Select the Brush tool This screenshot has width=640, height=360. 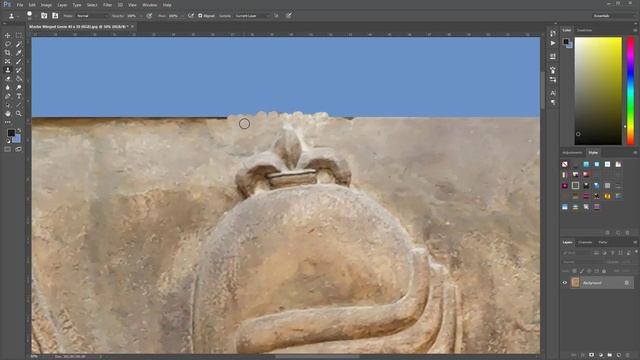click(x=19, y=61)
